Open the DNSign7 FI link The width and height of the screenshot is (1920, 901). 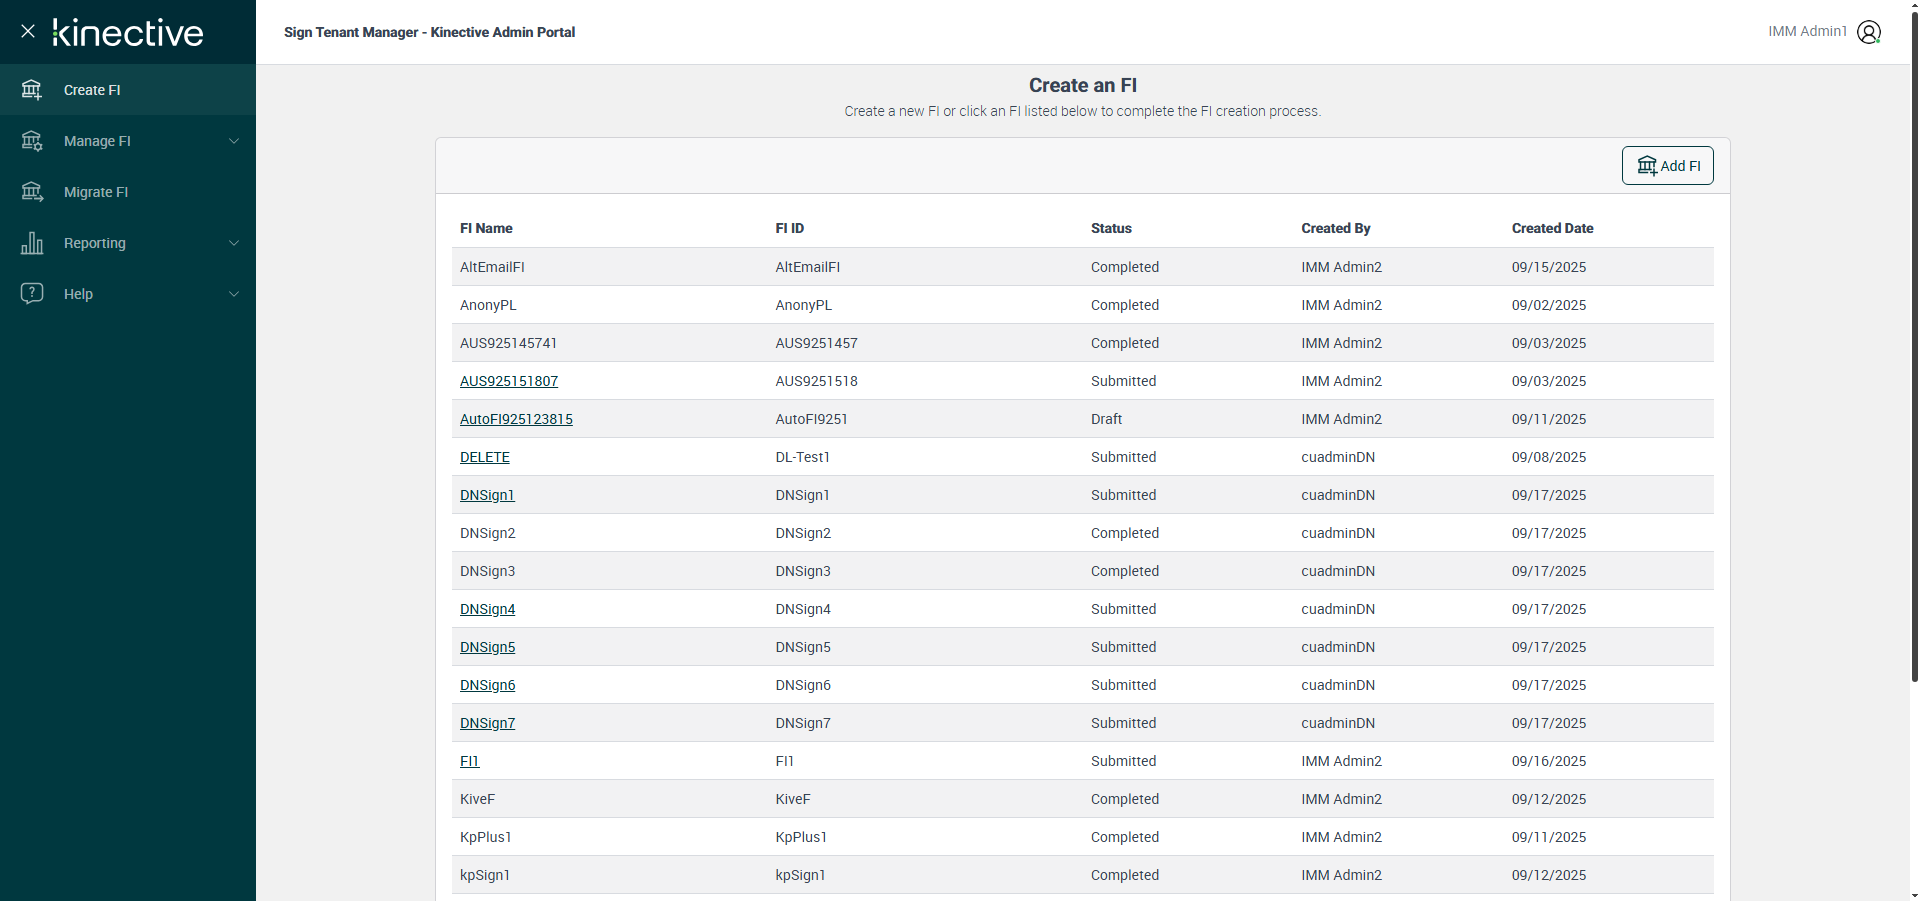(487, 723)
